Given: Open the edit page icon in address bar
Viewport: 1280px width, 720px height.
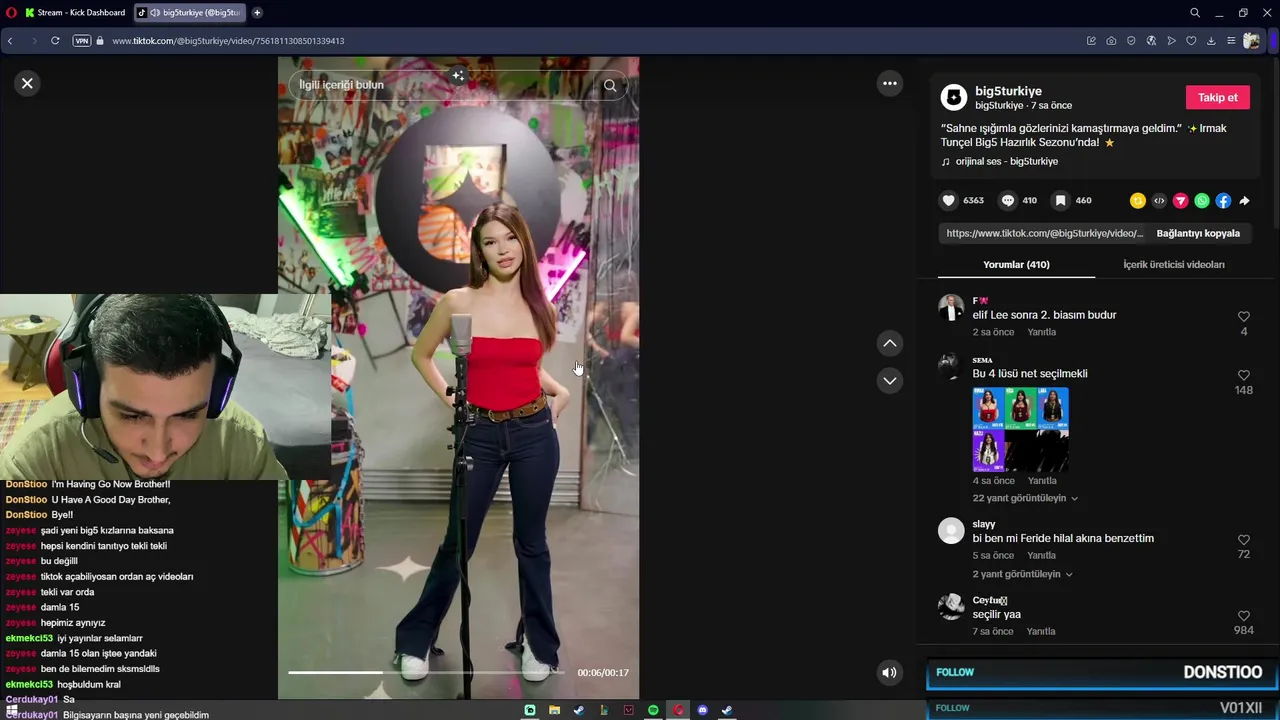Looking at the screenshot, I should pos(1091,41).
